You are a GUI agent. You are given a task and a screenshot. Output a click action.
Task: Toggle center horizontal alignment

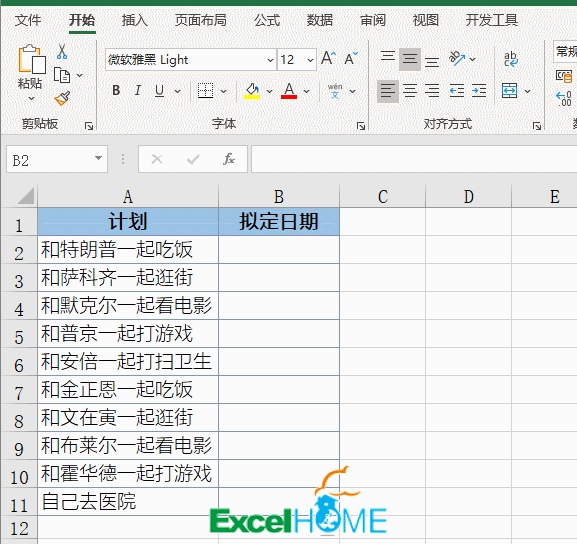coord(410,91)
